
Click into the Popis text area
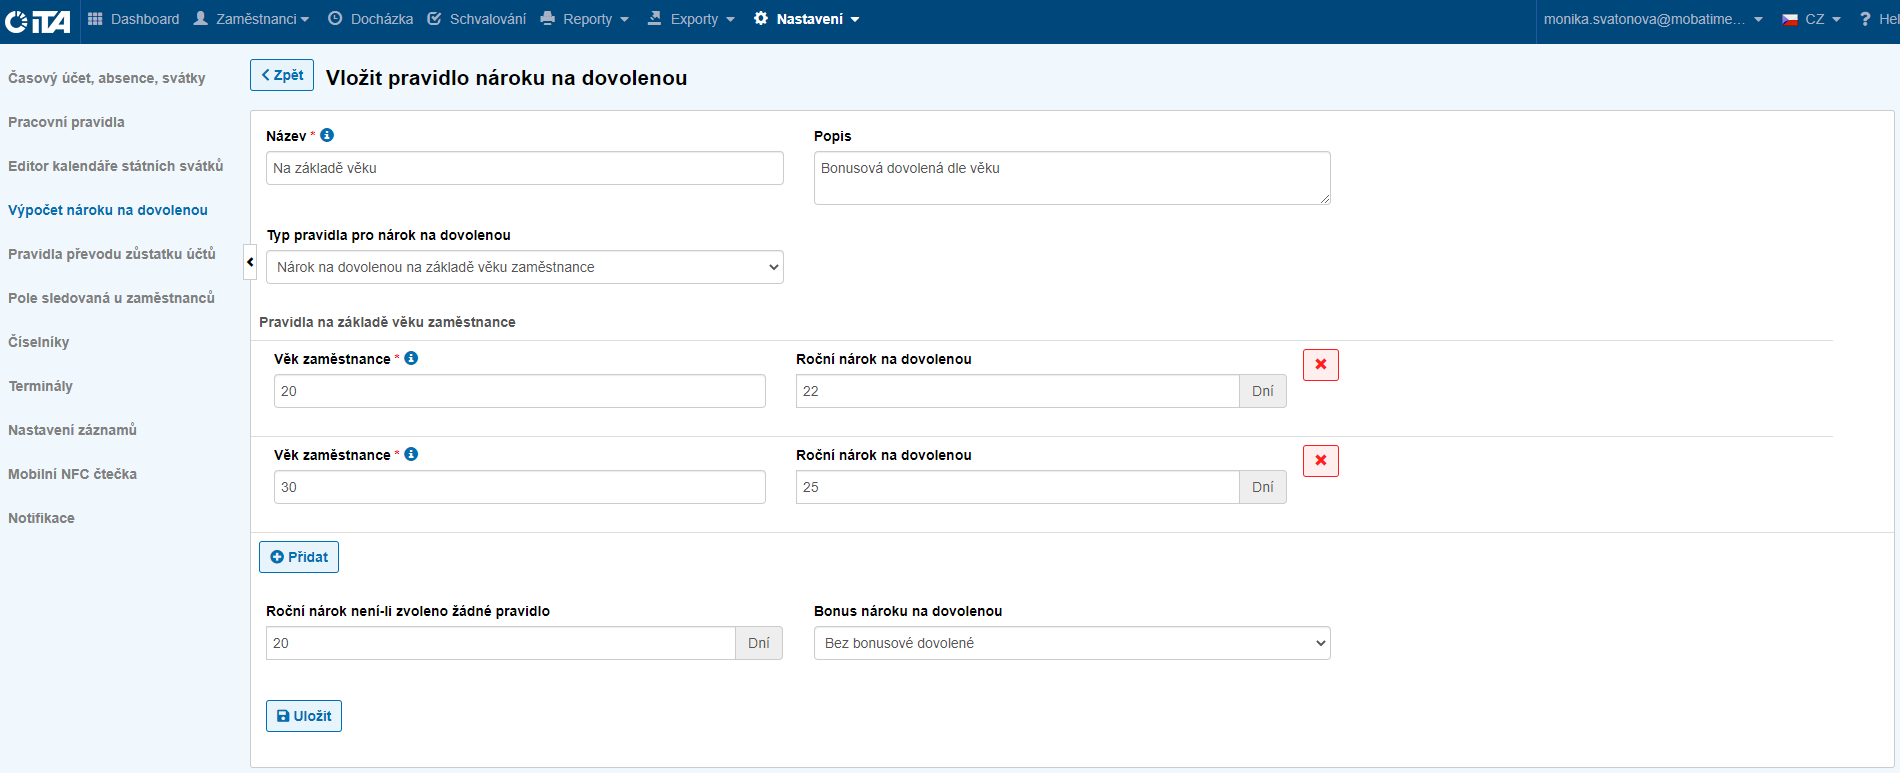(1071, 178)
